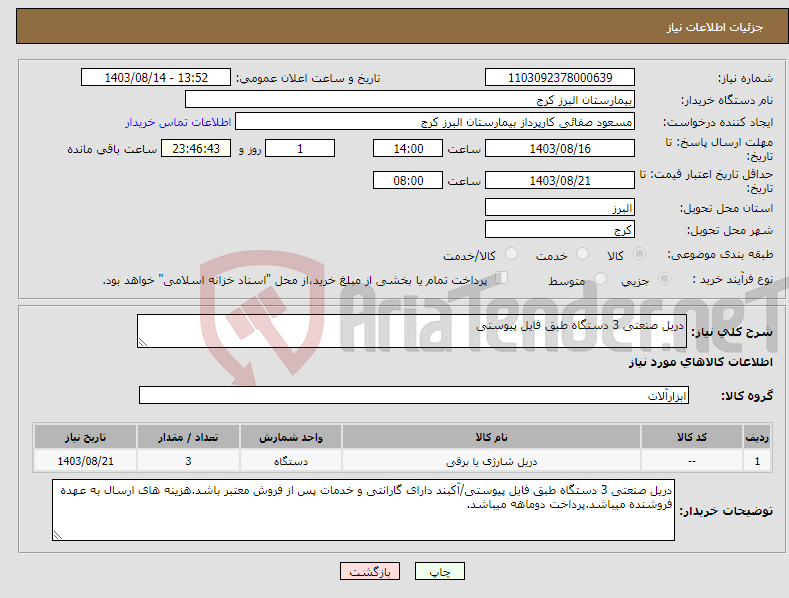Click the validity time field 08:00
Image resolution: width=789 pixels, height=598 pixels.
(x=408, y=180)
